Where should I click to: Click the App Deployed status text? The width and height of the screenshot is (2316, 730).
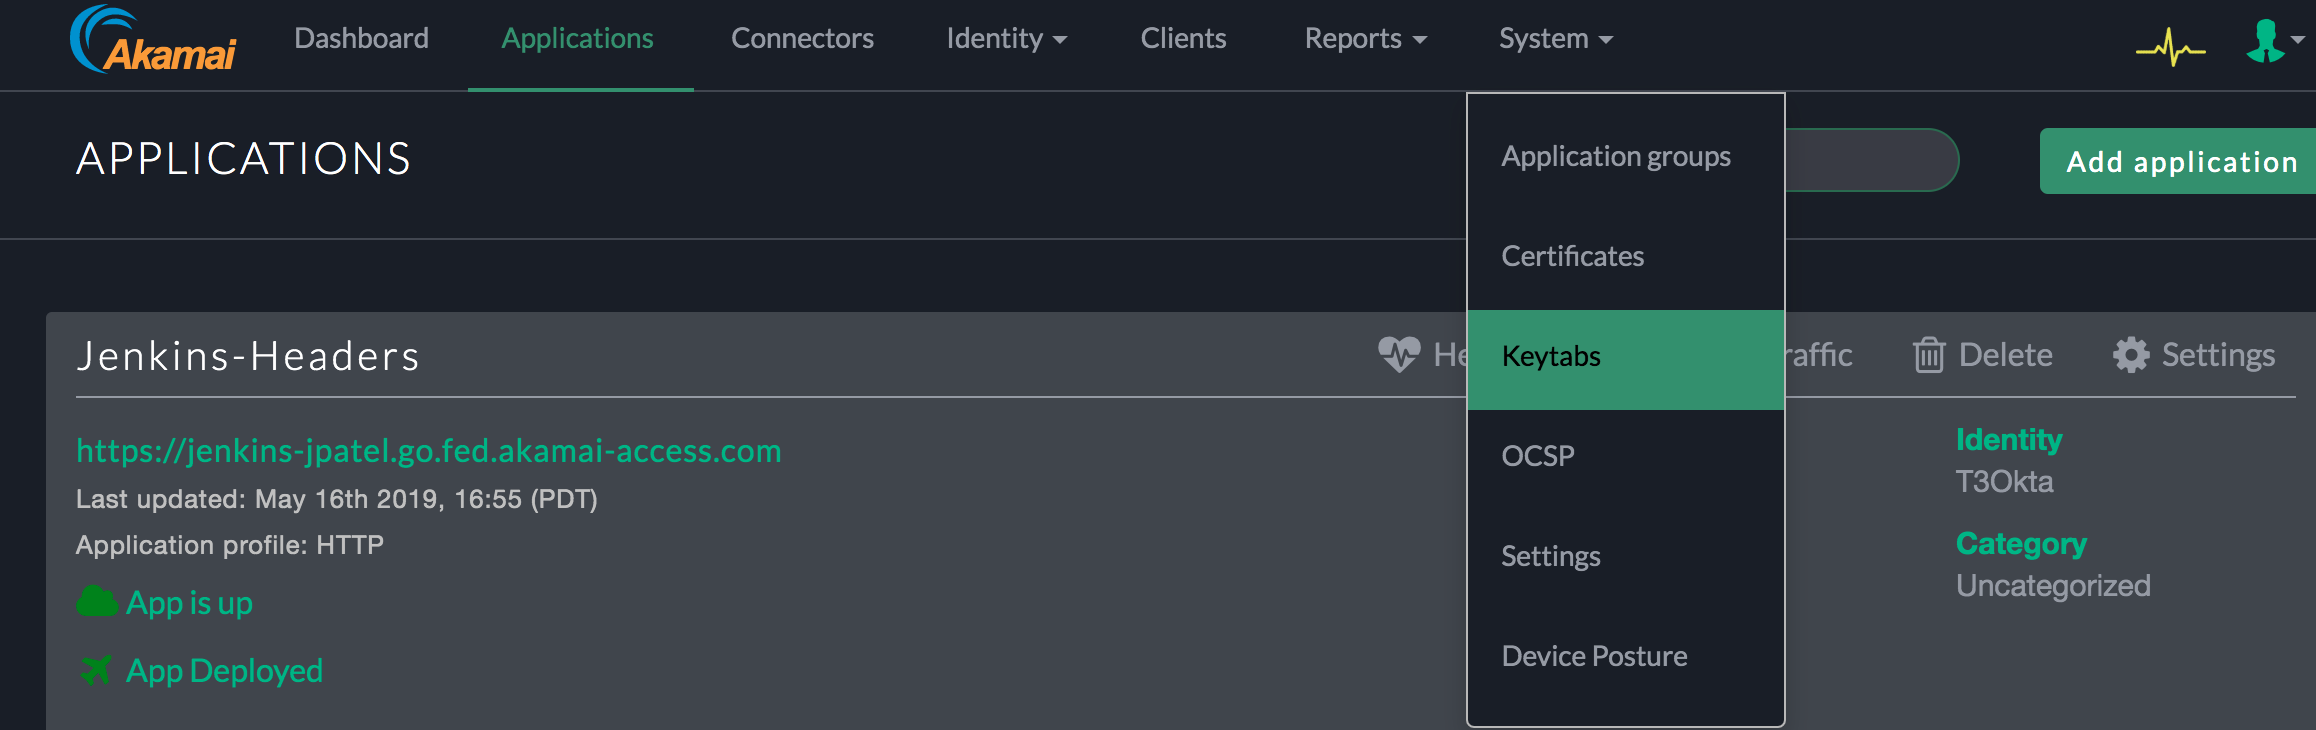point(224,671)
